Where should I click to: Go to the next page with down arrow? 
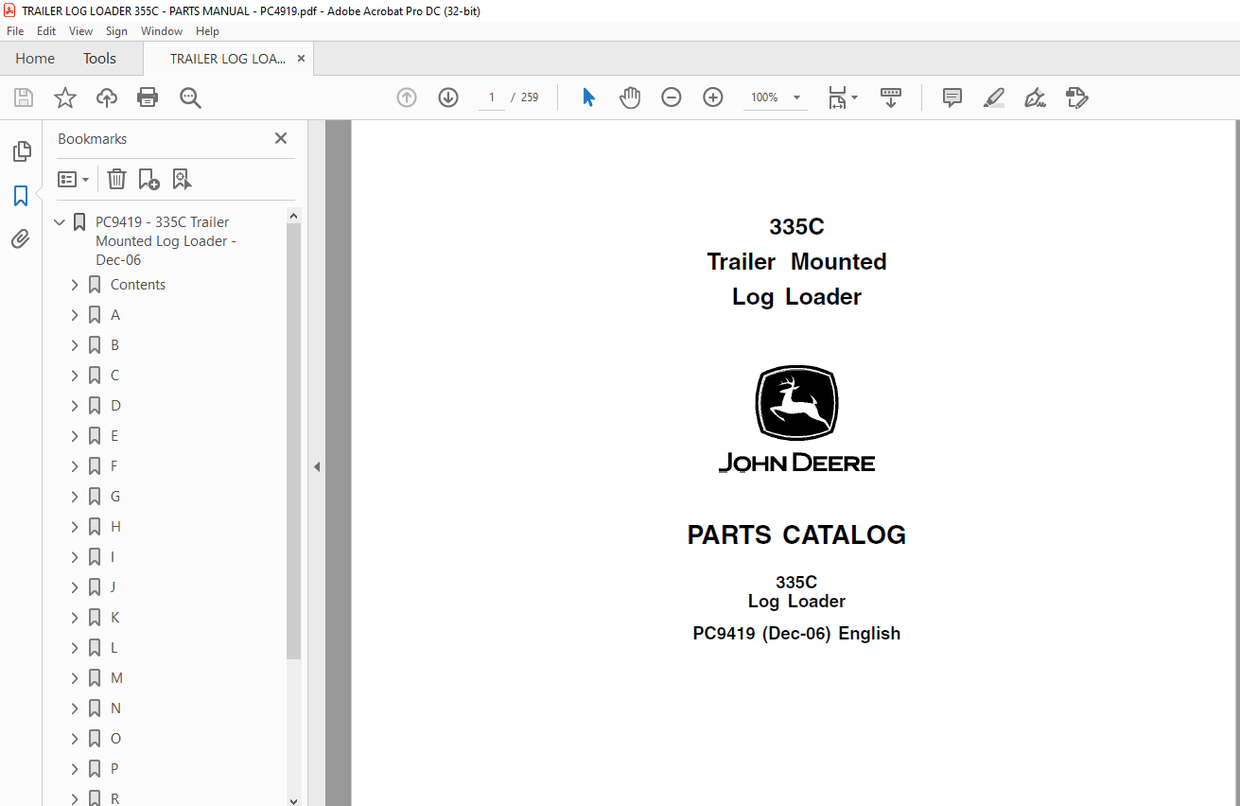click(x=448, y=97)
